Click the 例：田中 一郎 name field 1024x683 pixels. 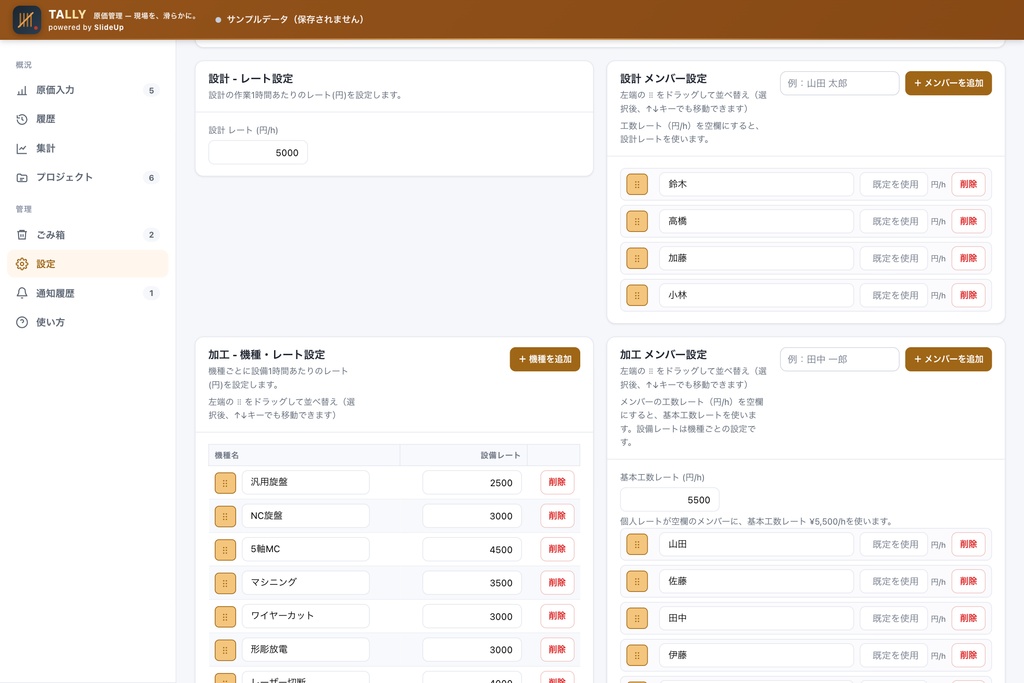pos(839,359)
